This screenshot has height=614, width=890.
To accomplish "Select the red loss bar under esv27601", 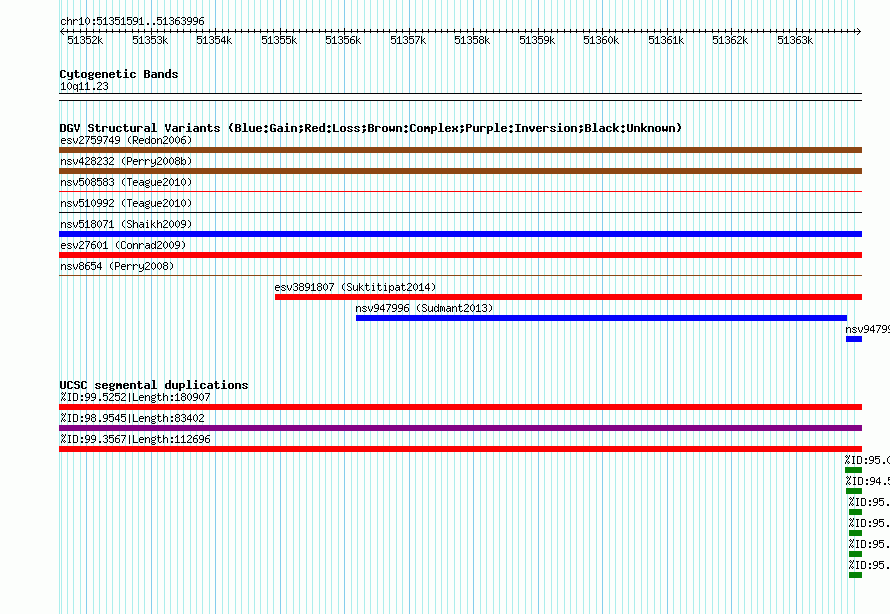I will (x=460, y=255).
